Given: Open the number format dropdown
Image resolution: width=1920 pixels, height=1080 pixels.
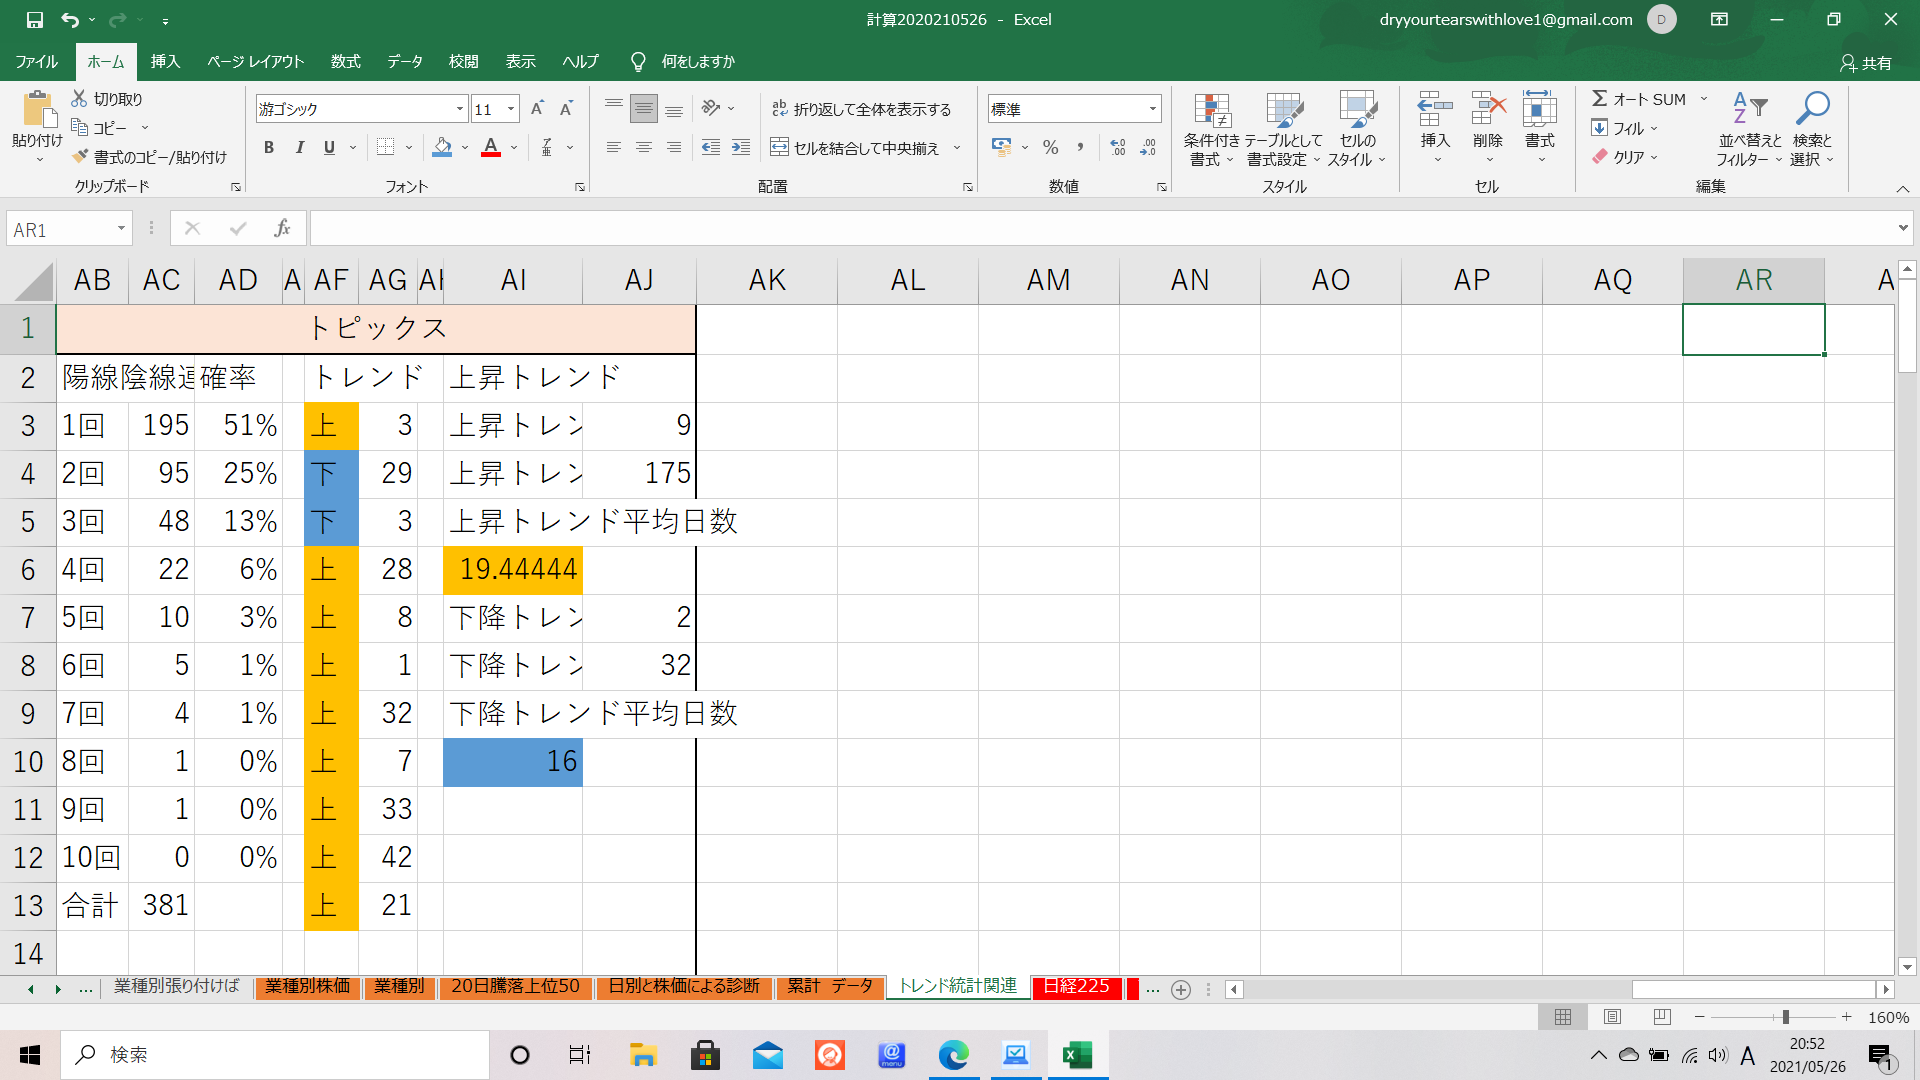Looking at the screenshot, I should tap(1152, 109).
